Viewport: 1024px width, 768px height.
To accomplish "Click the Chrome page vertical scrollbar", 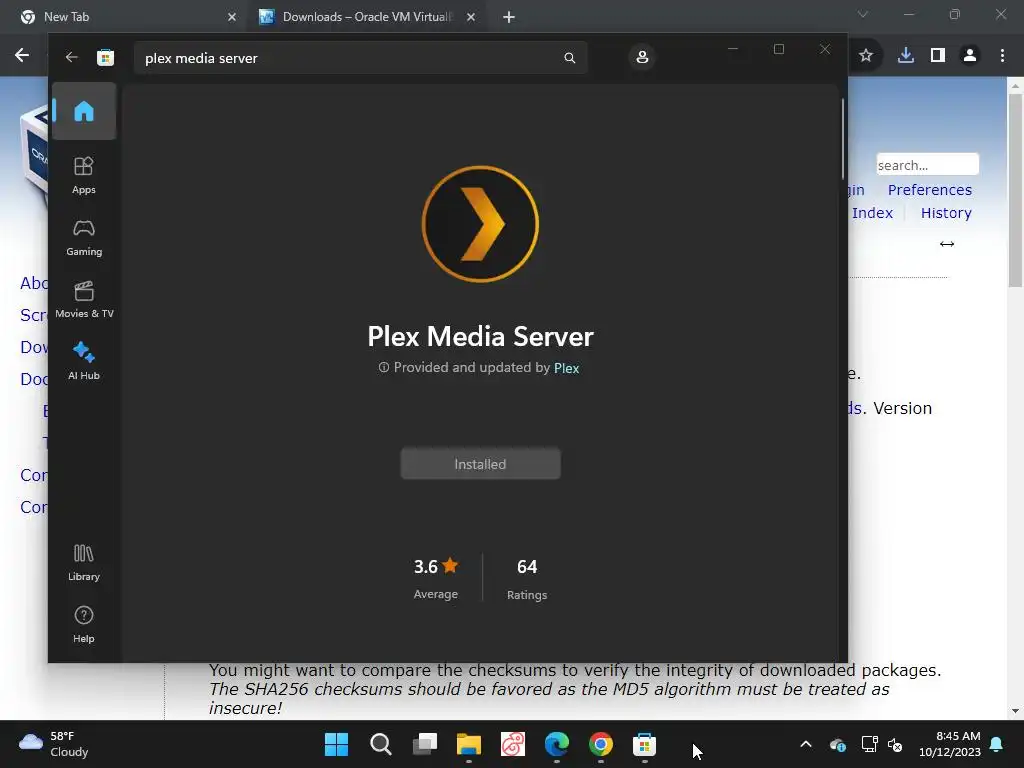I will click(x=1015, y=189).
